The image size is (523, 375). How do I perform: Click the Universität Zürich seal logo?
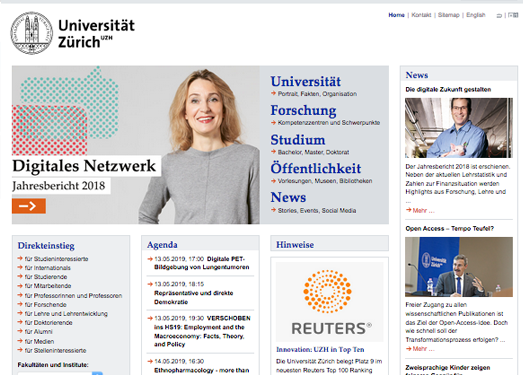(x=31, y=33)
